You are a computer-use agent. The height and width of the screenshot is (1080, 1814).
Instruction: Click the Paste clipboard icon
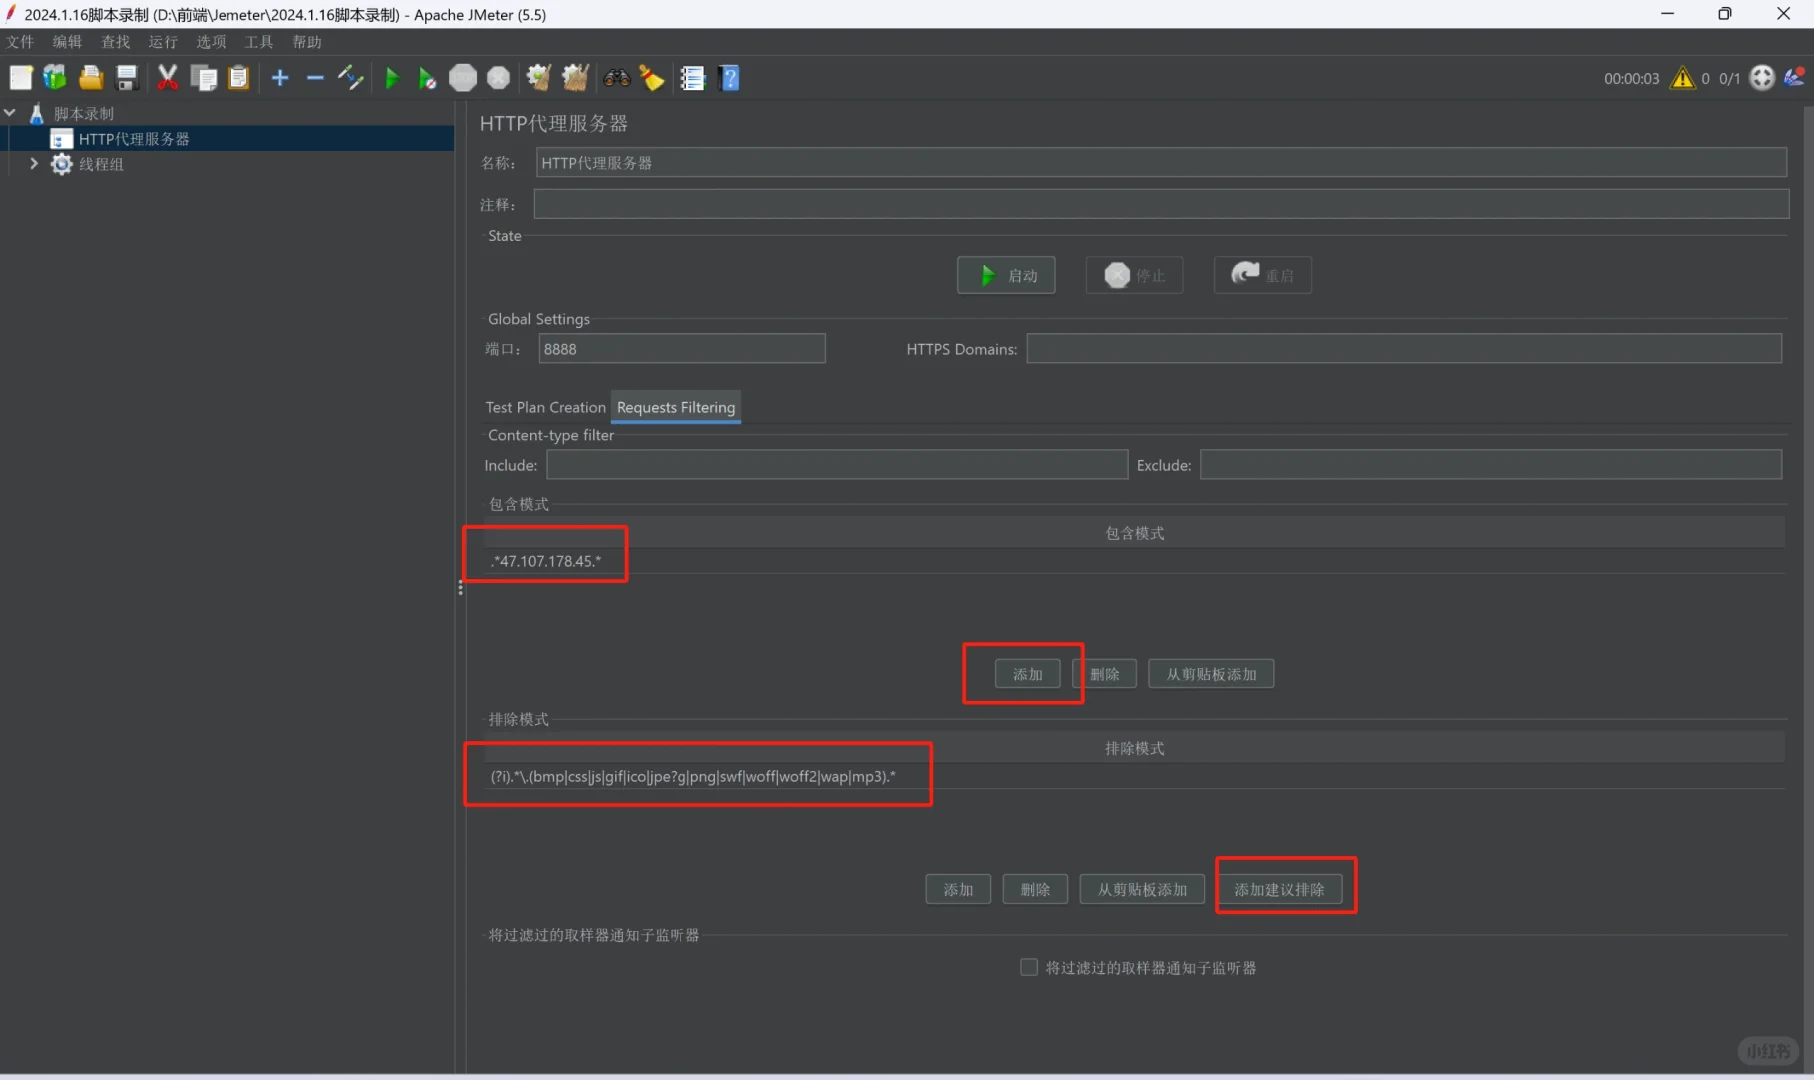point(239,78)
